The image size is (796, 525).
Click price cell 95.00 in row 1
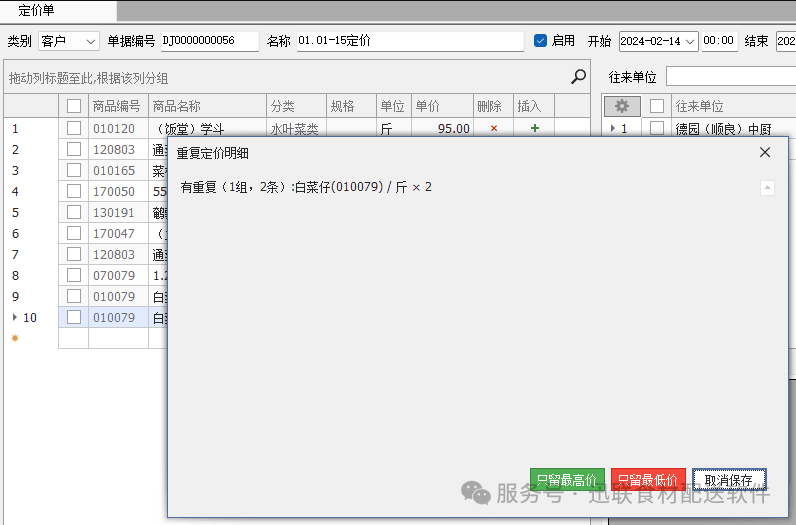pyautogui.click(x=442, y=128)
